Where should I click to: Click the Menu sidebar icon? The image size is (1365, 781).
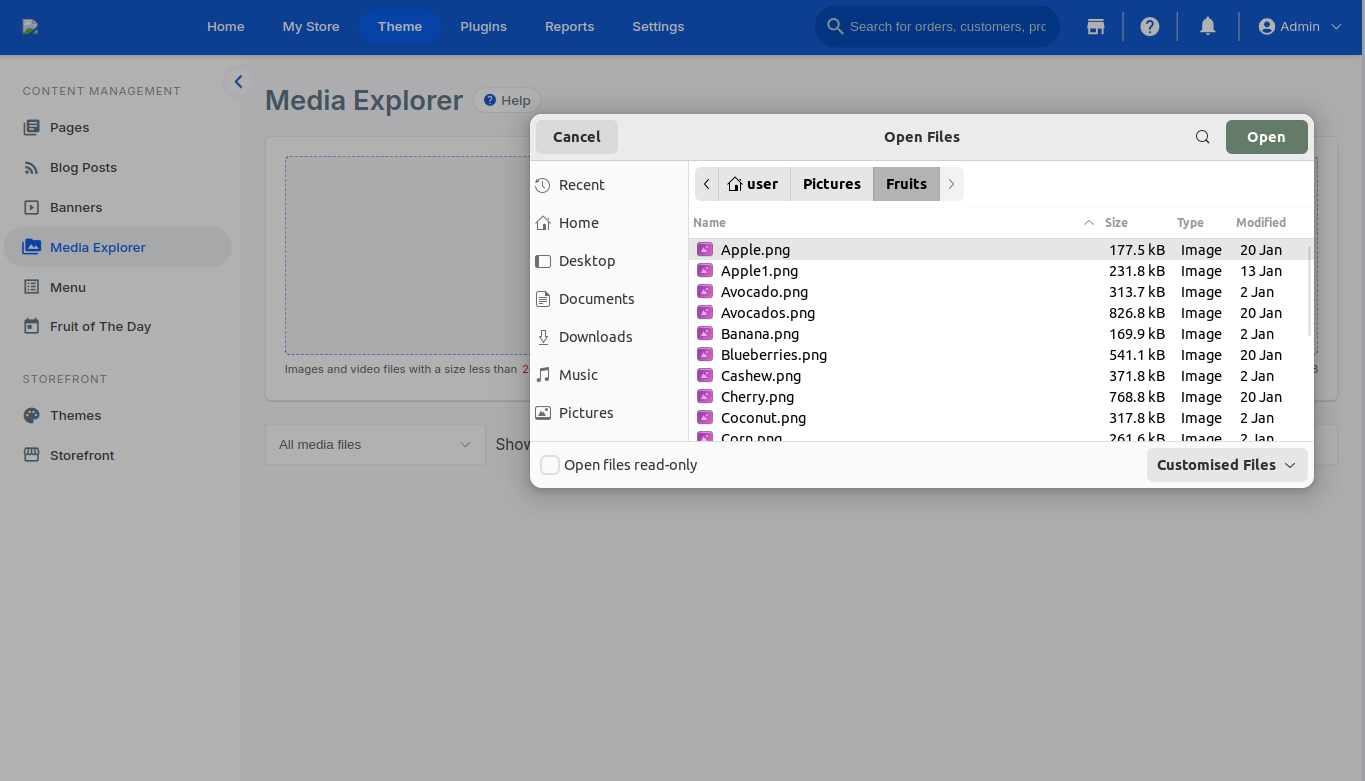32,287
